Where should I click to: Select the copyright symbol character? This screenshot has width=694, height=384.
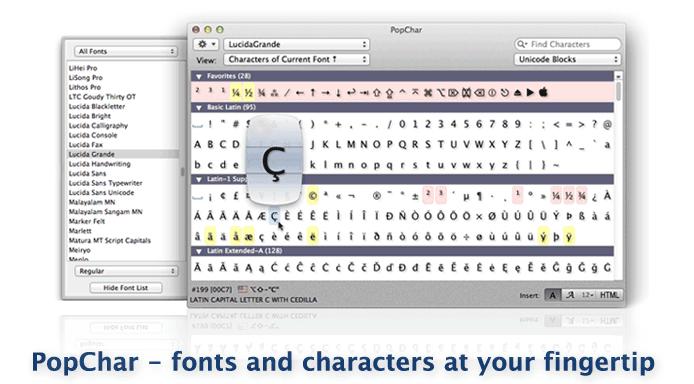click(x=313, y=196)
